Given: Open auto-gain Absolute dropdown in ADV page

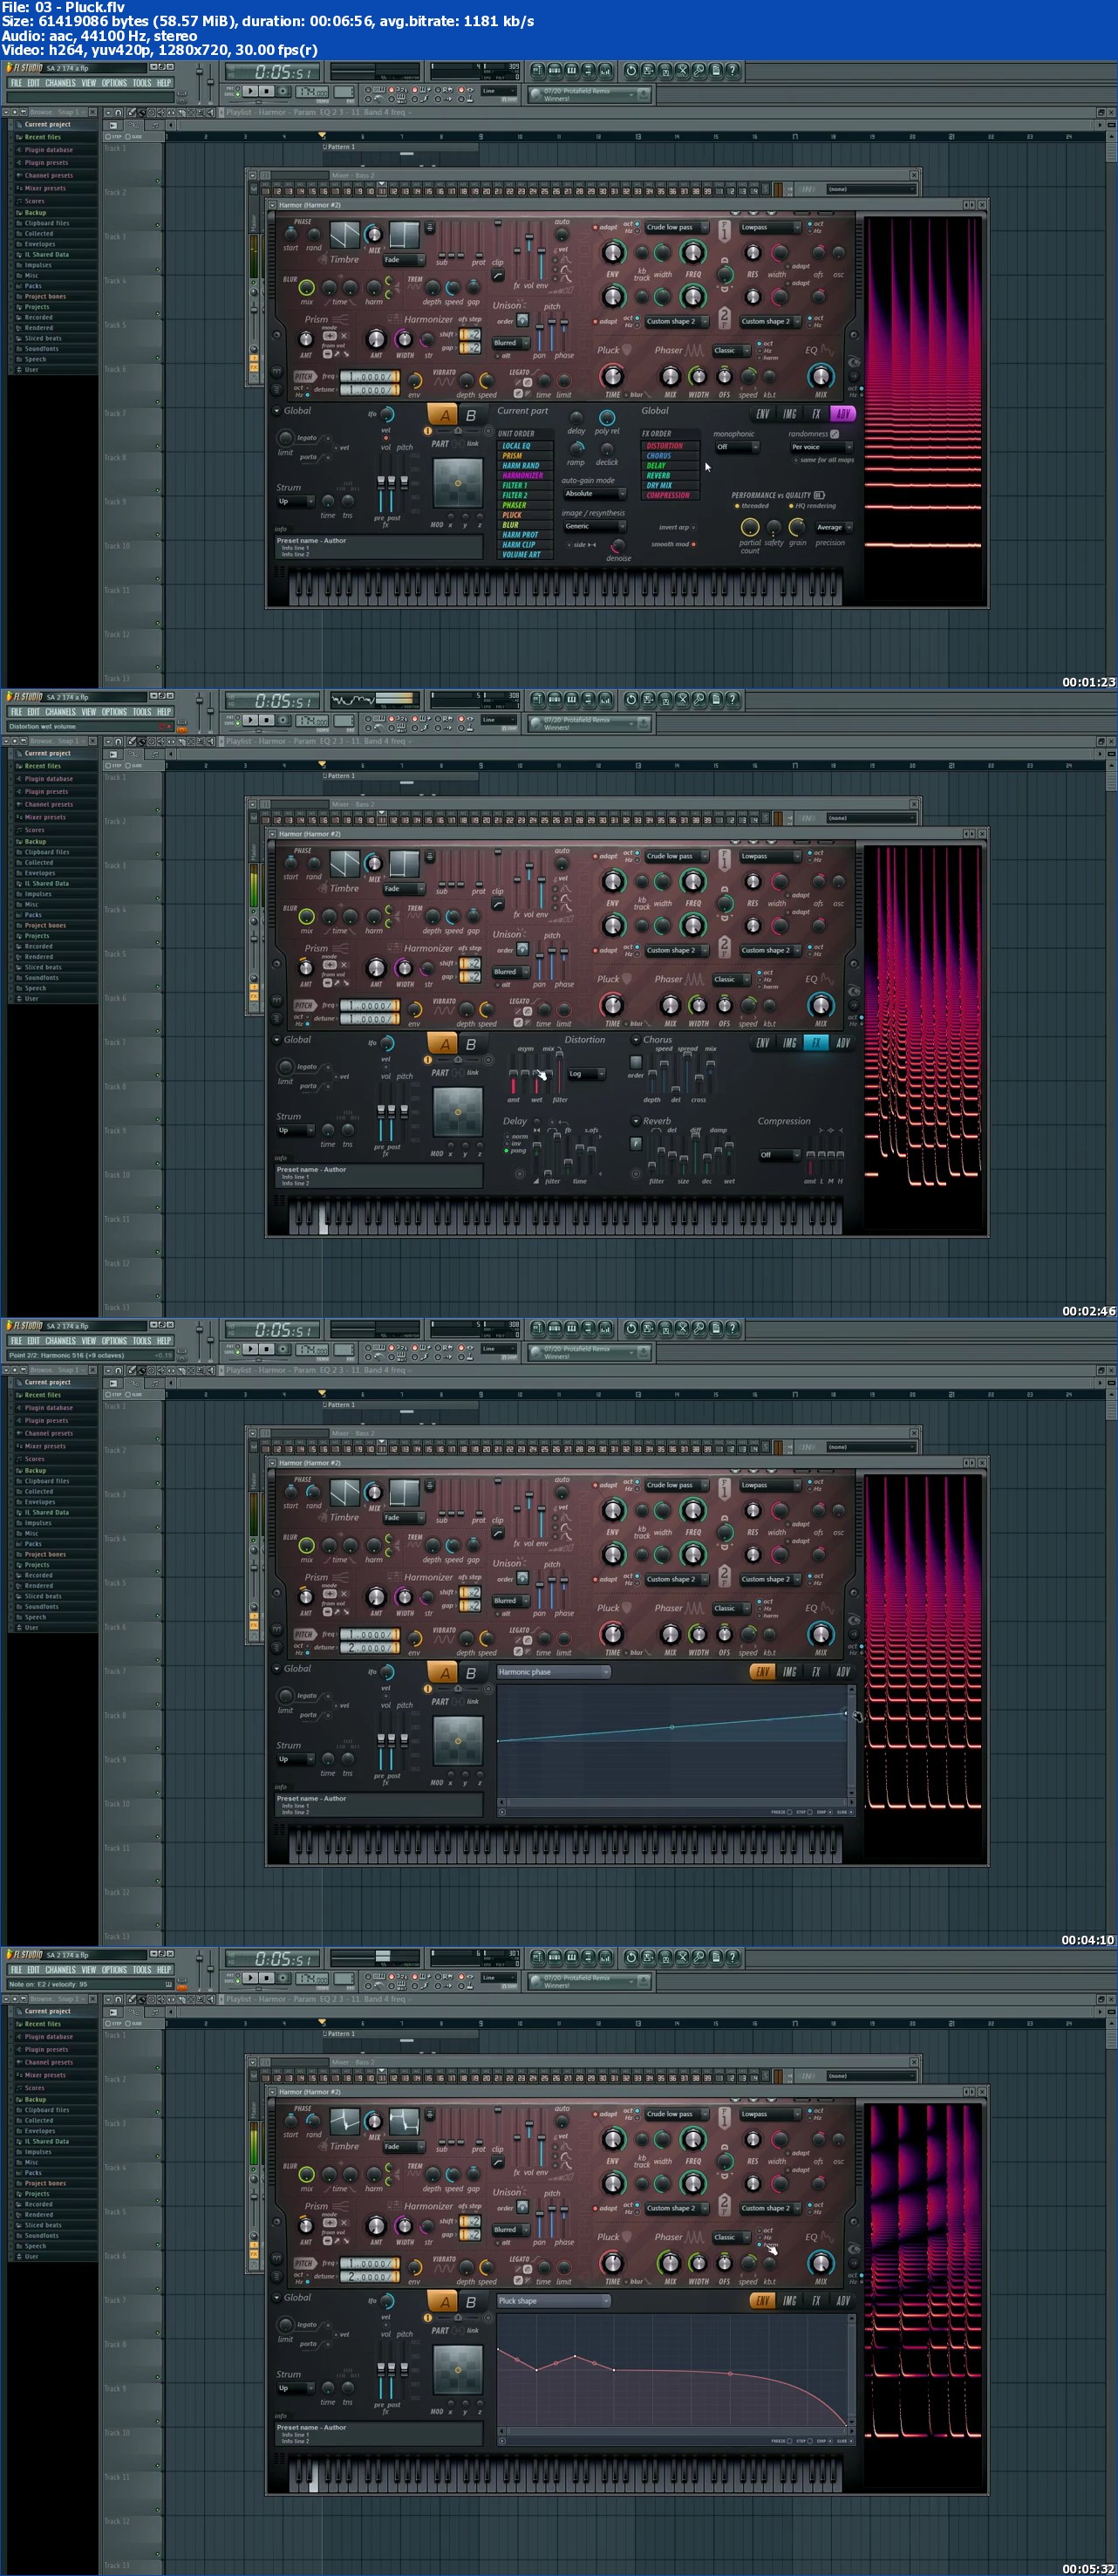Looking at the screenshot, I should click(x=594, y=494).
